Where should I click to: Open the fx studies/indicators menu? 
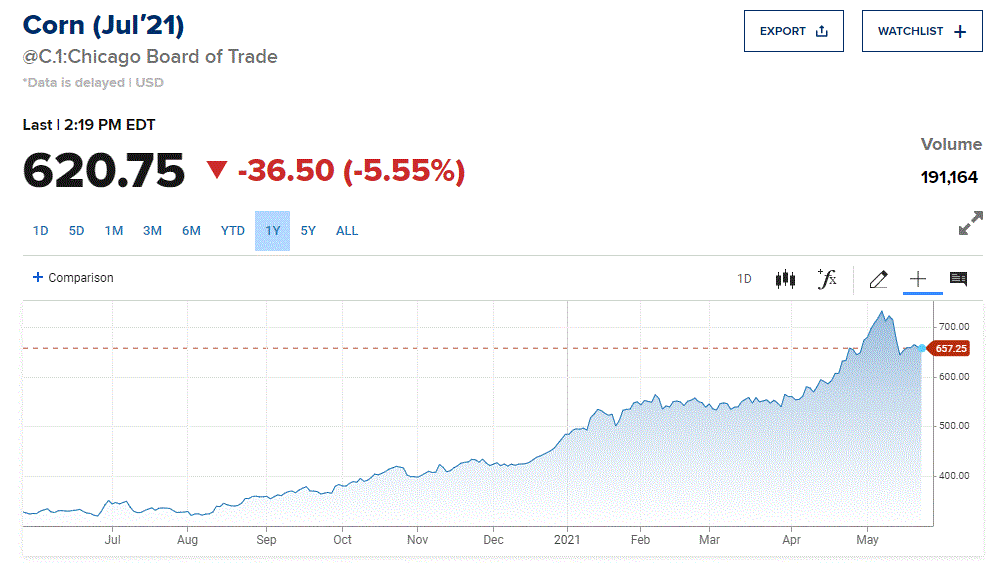[827, 279]
